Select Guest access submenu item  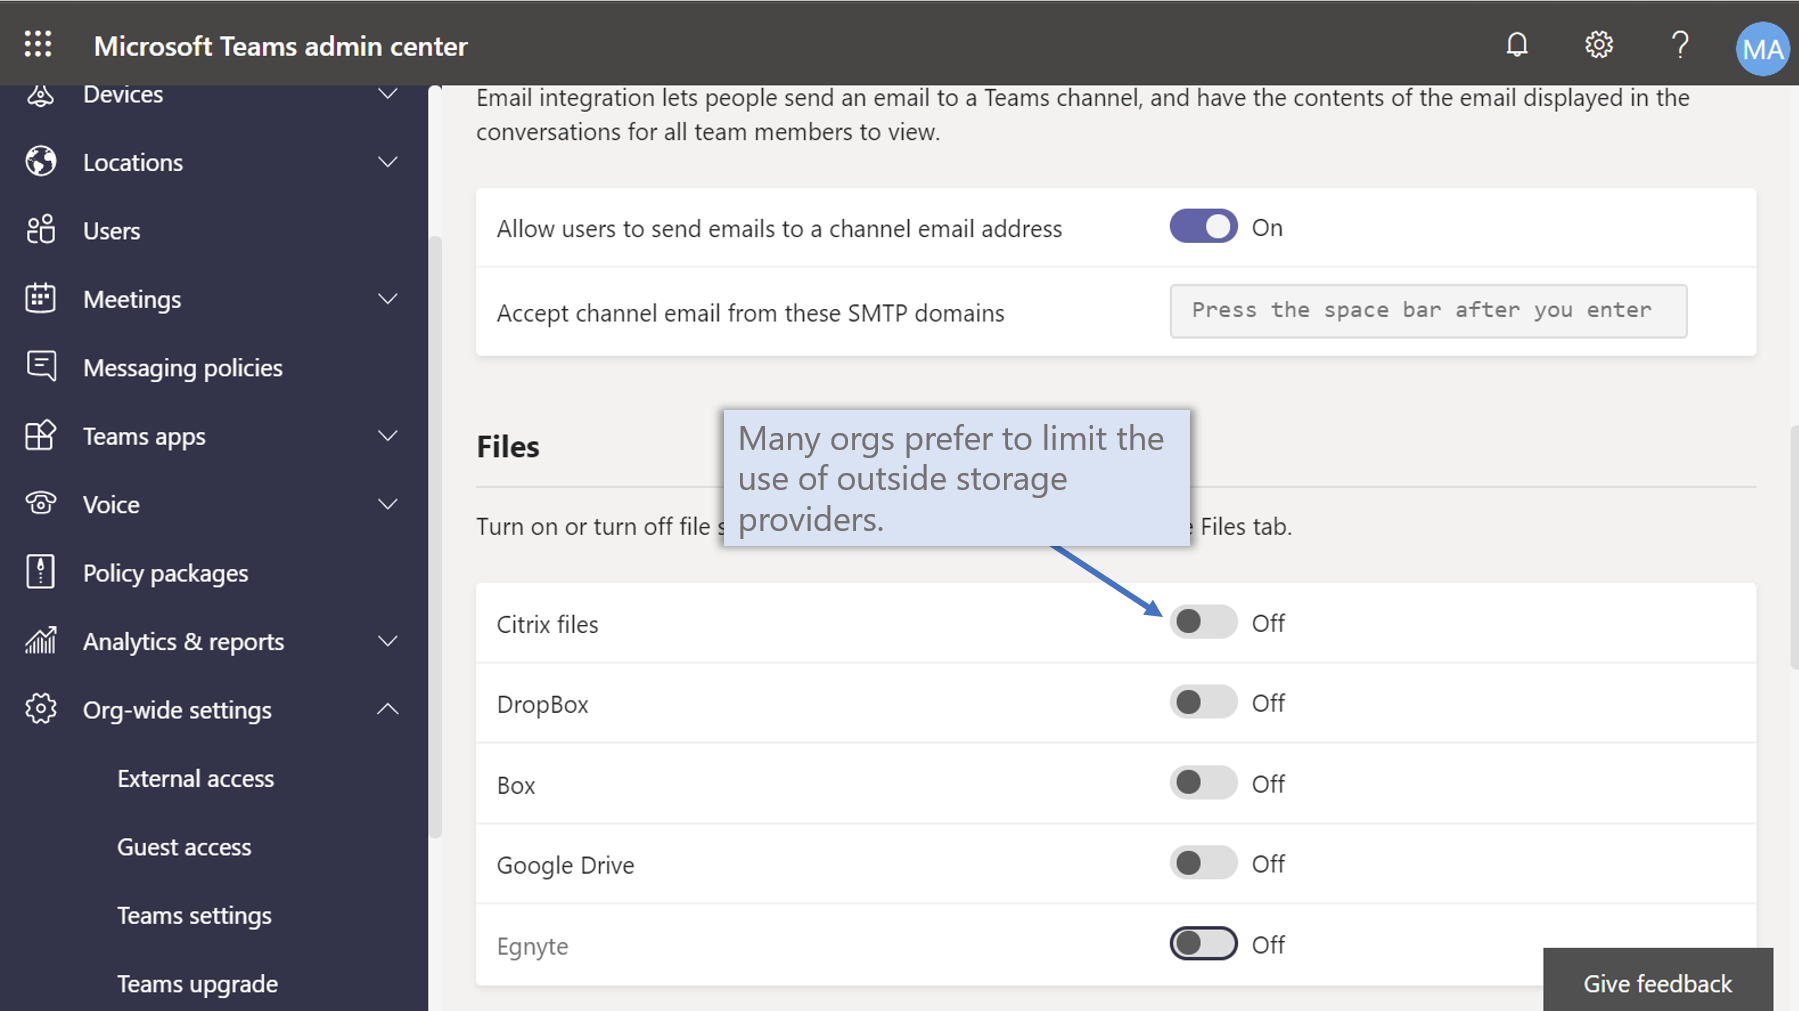click(x=184, y=847)
